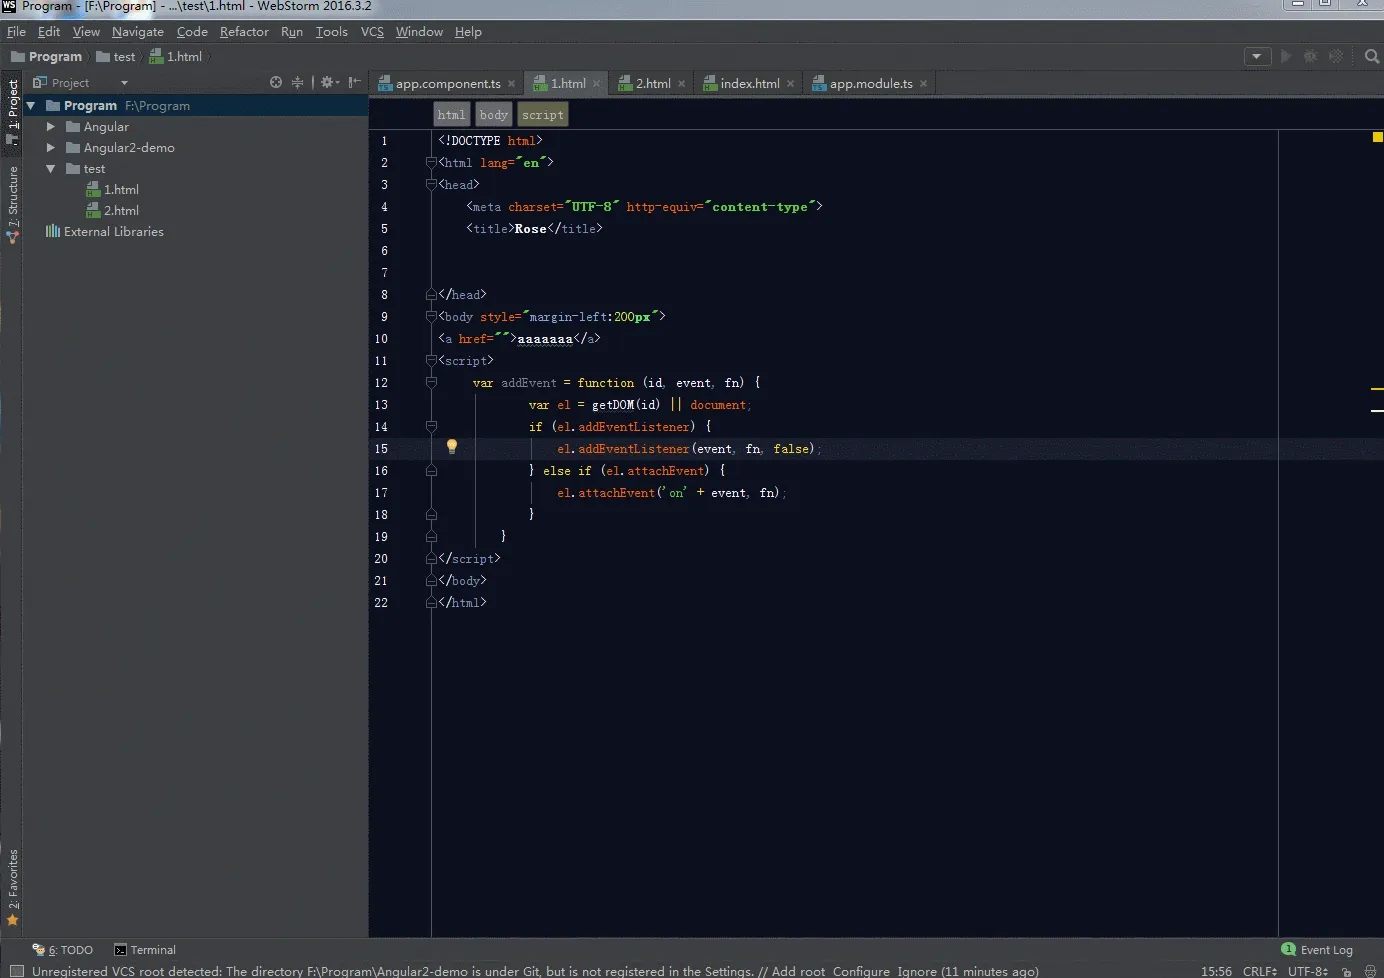
Task: Click the body breadcrumb button
Action: pos(493,115)
